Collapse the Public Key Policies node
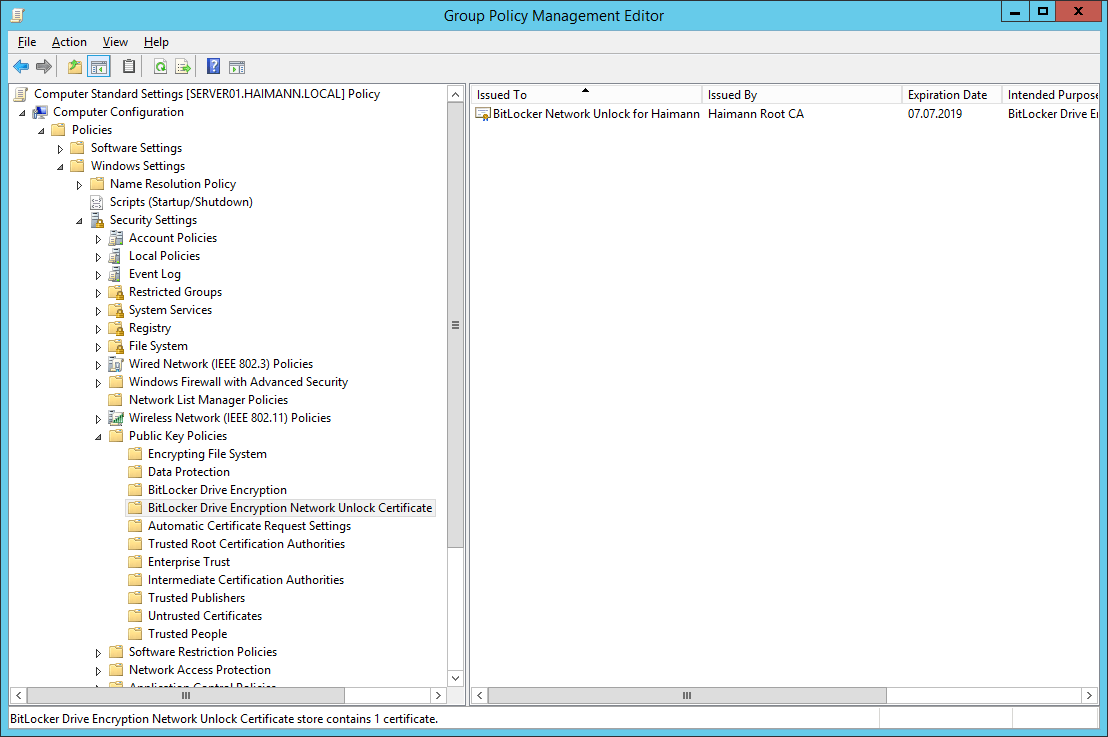1108x737 pixels. click(98, 436)
